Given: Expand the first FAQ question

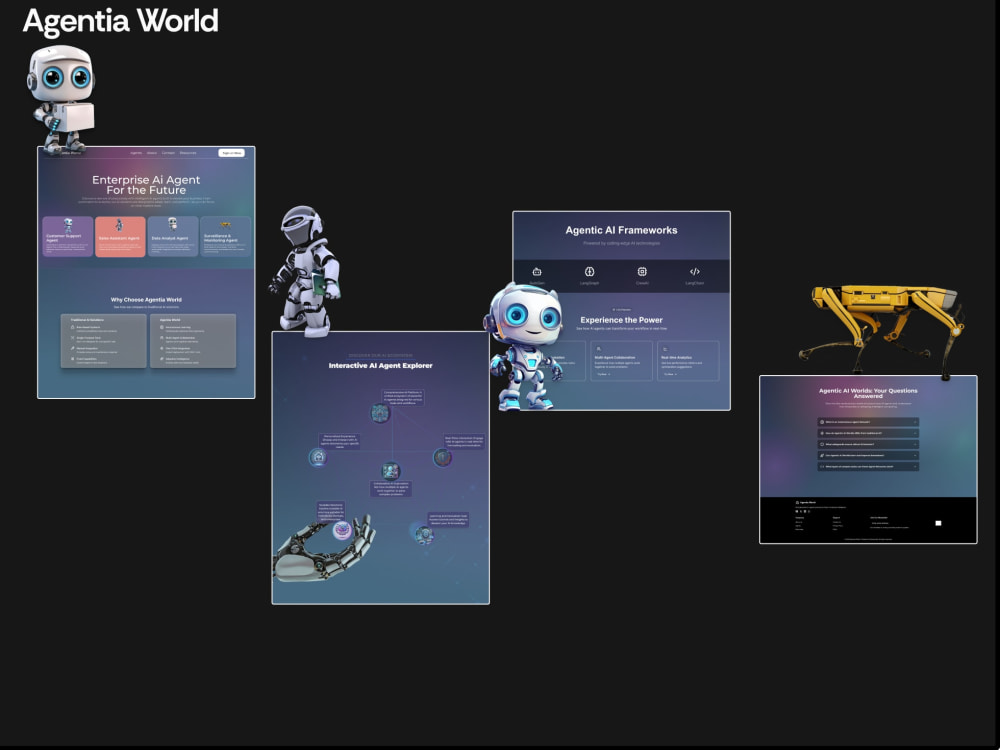Looking at the screenshot, I should tap(868, 422).
